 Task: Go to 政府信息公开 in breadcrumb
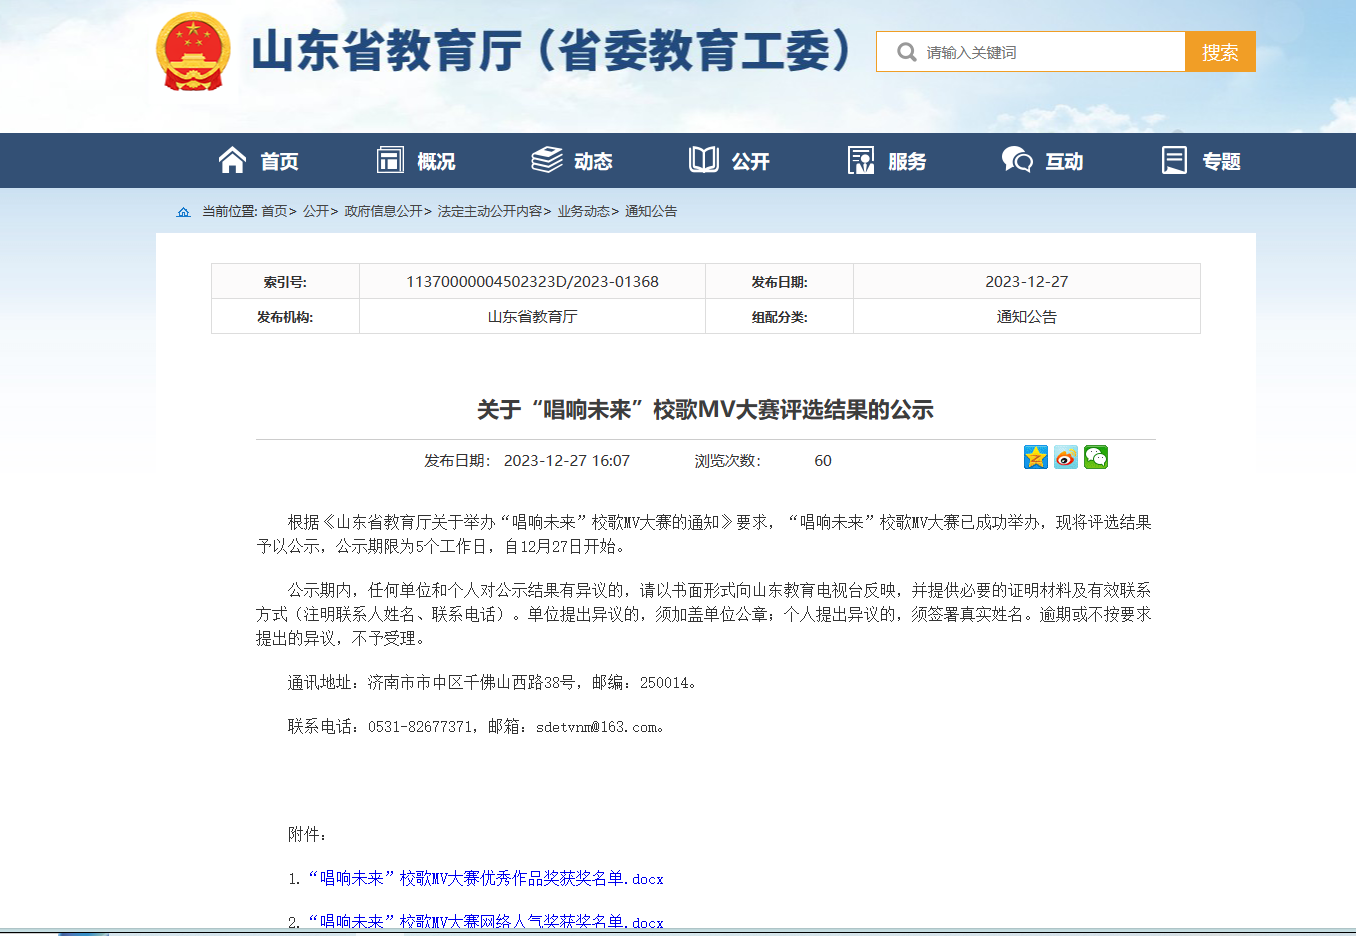tap(383, 212)
